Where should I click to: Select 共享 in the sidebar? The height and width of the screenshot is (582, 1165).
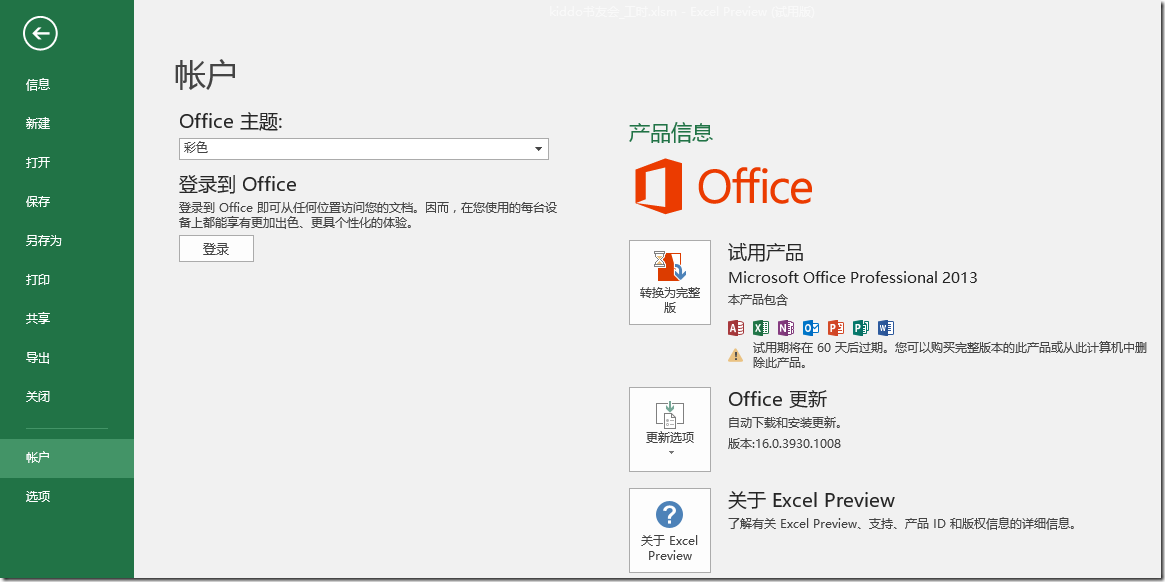(38, 319)
